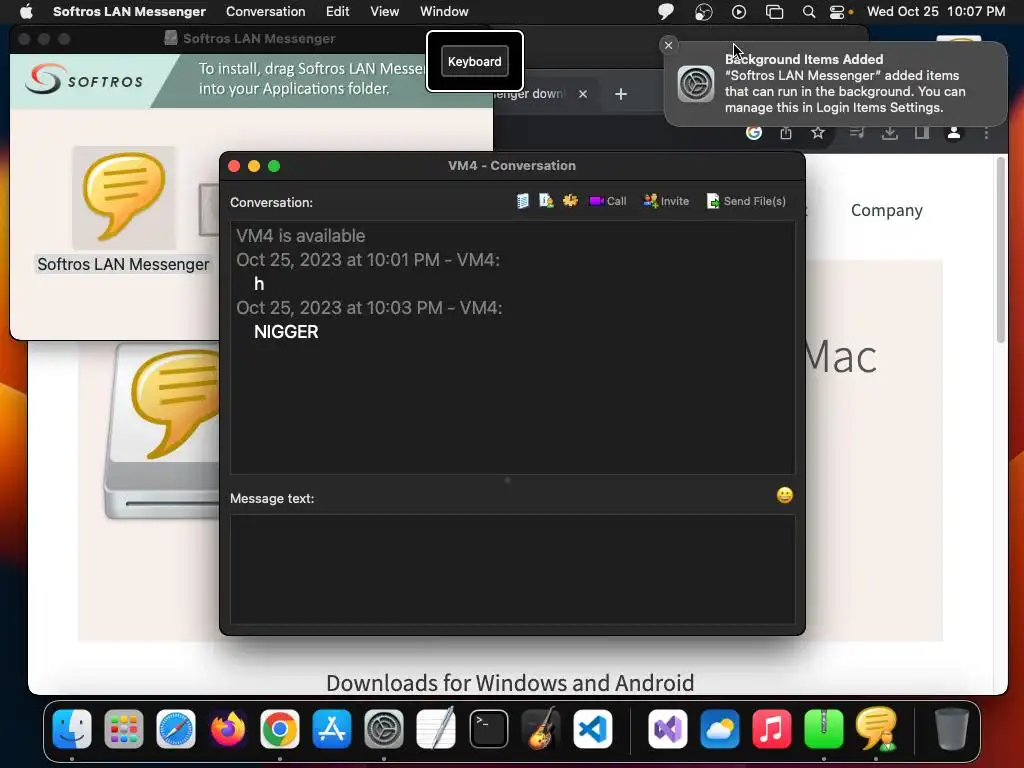Click inside the Message text field

click(513, 569)
